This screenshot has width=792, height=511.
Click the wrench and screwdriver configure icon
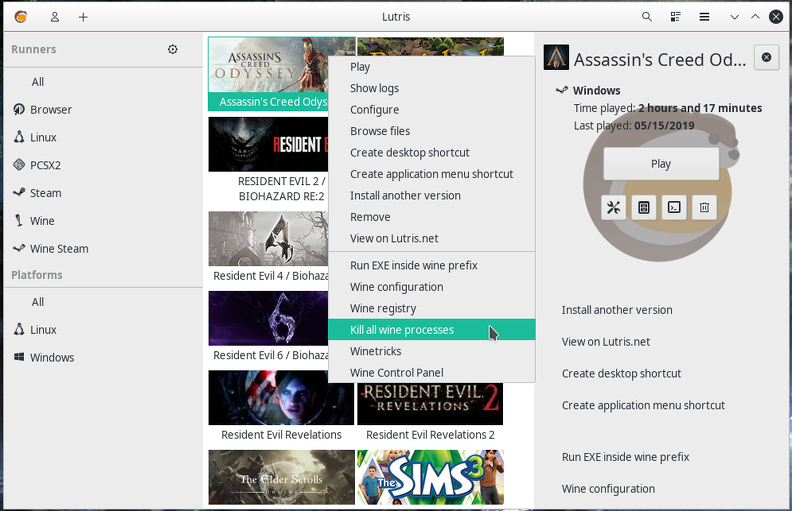pyautogui.click(x=614, y=207)
